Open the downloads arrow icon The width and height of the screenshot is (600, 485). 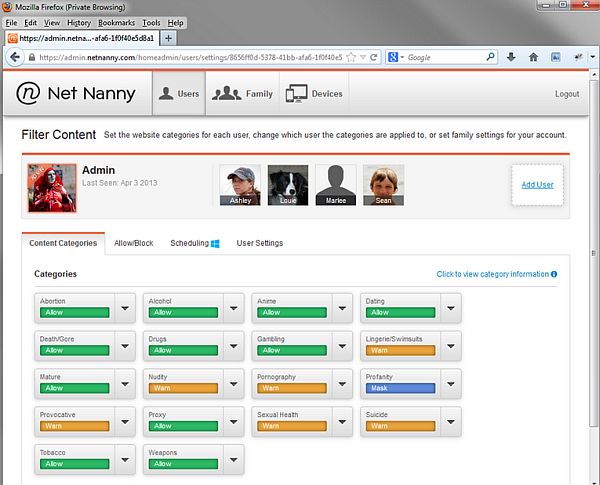point(511,57)
